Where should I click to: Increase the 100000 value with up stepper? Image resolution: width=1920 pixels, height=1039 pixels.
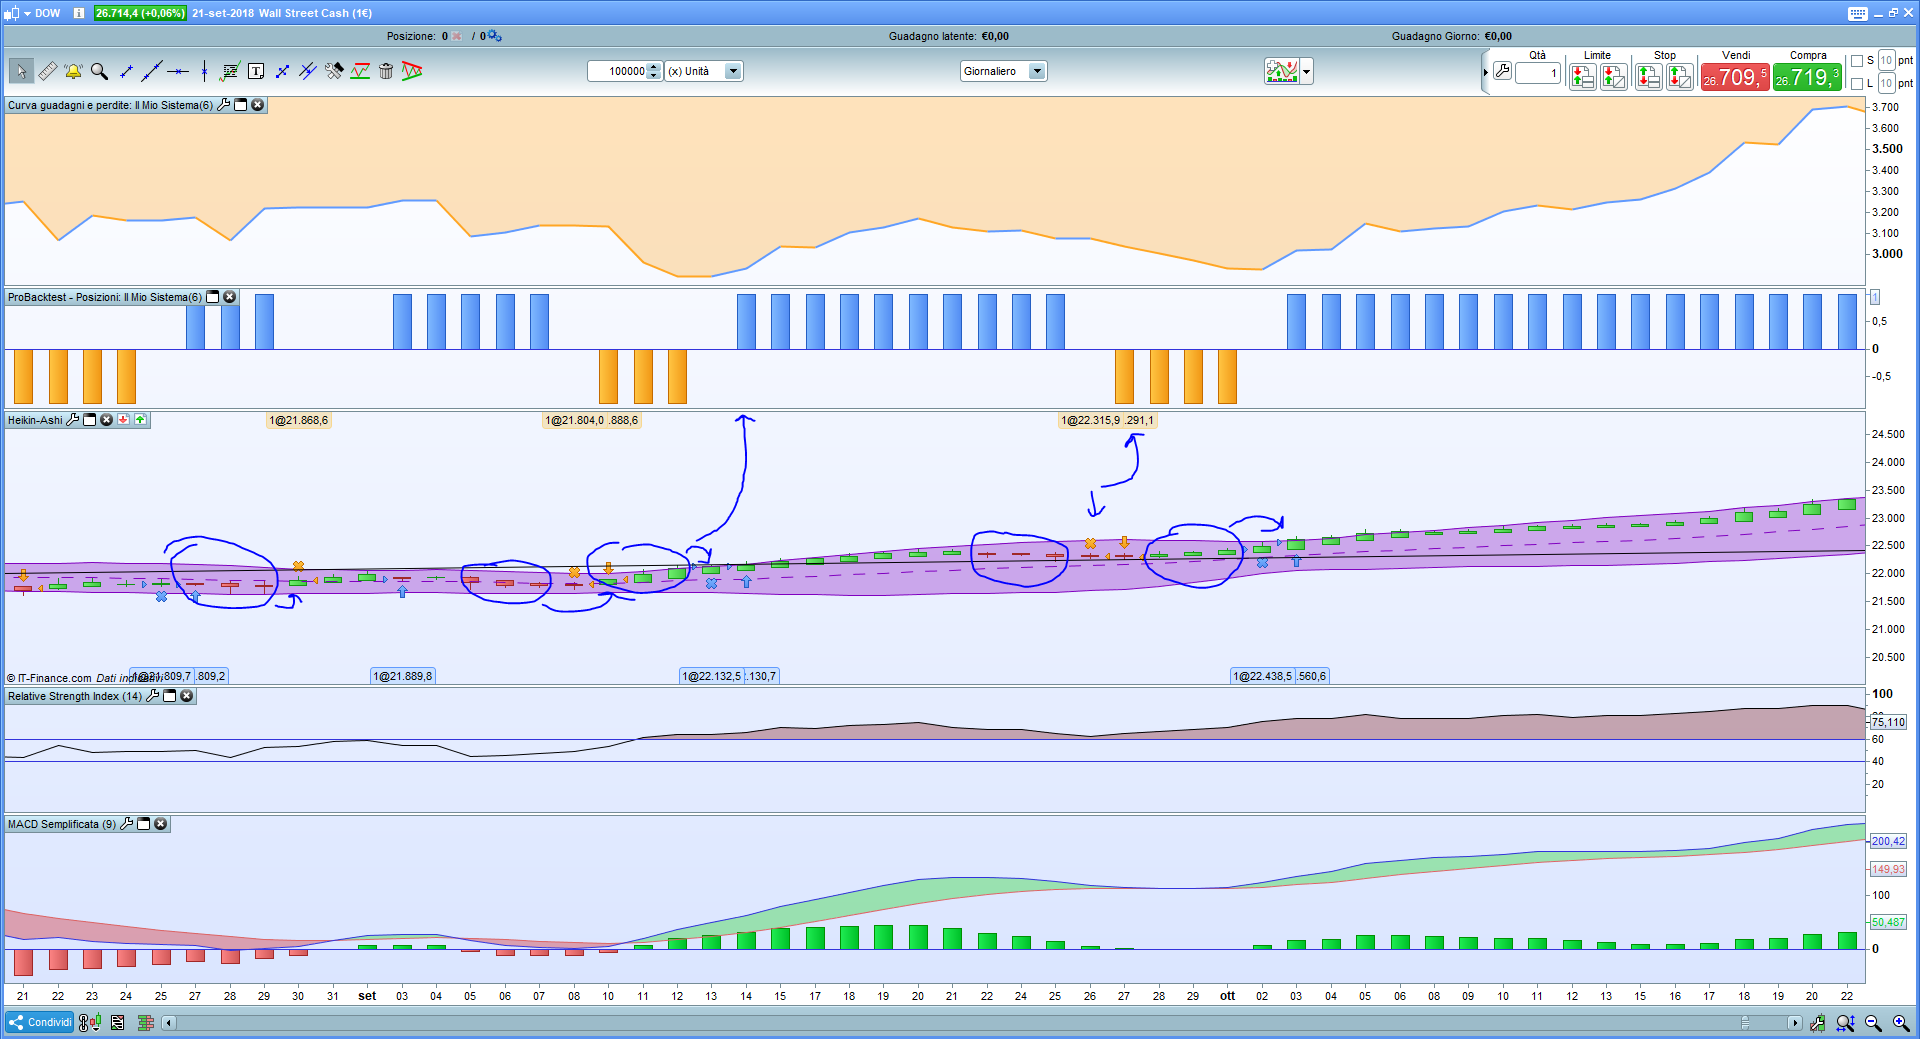tap(654, 67)
